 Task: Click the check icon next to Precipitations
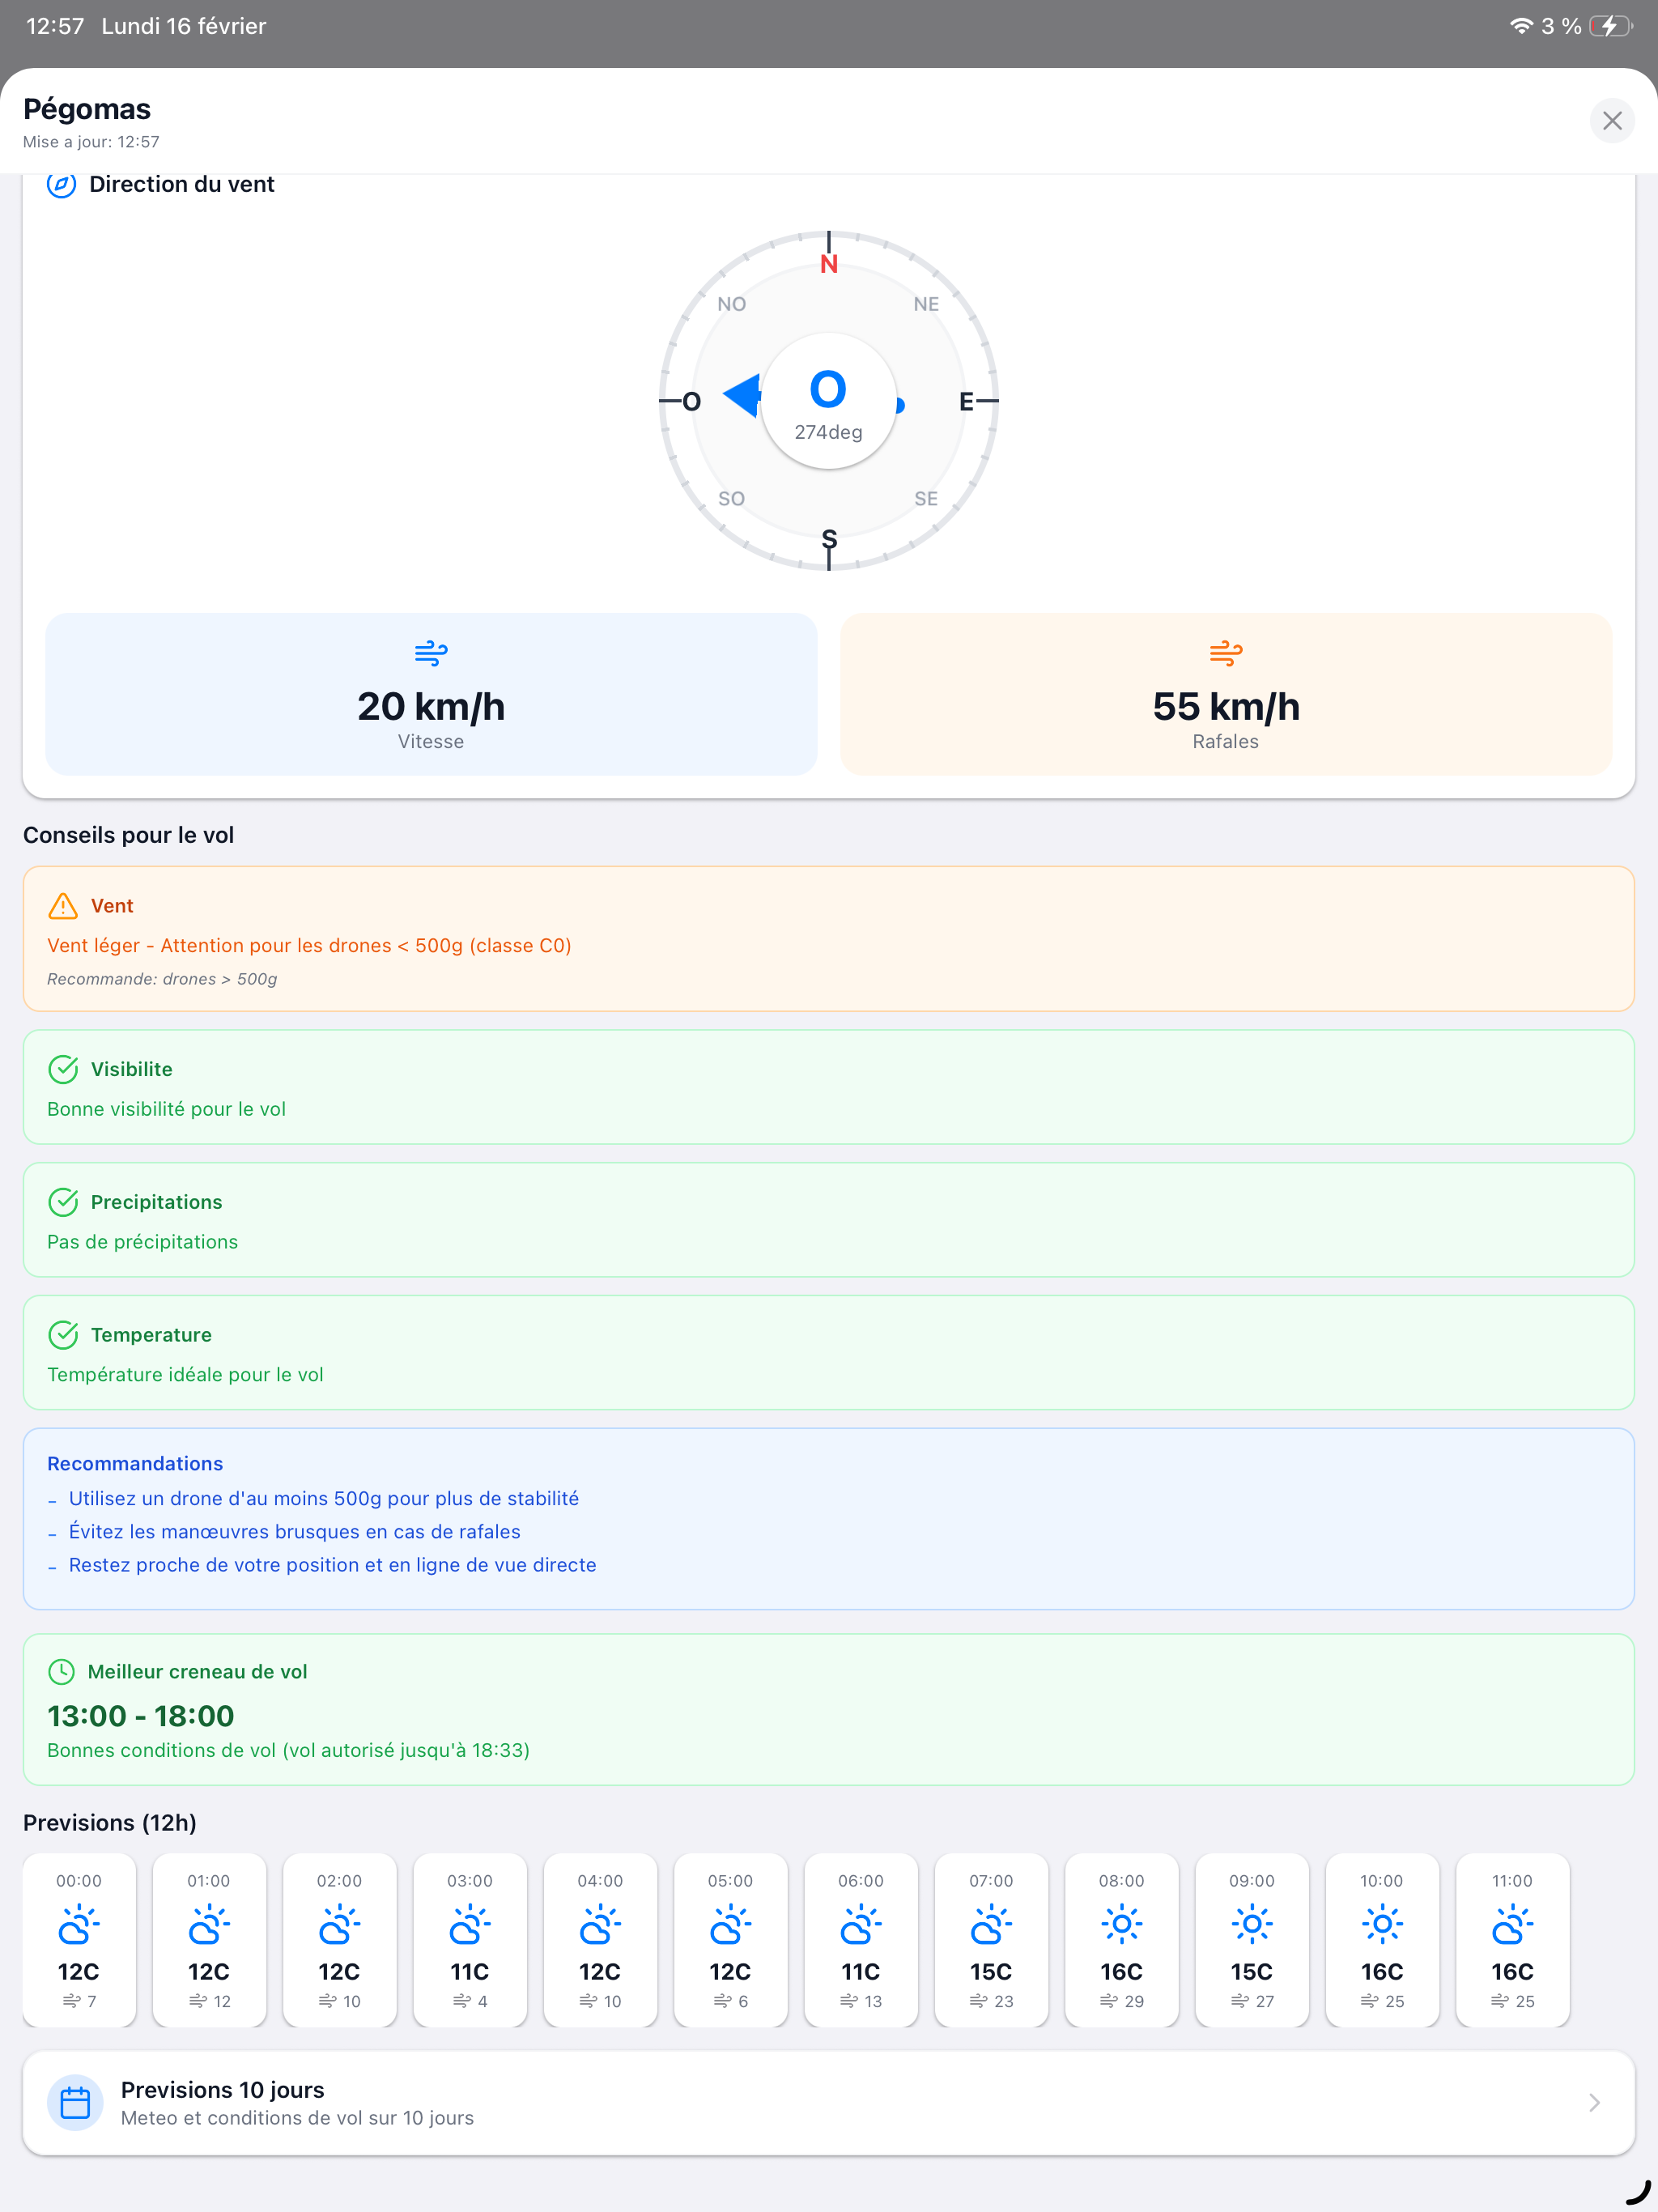pos(63,1202)
